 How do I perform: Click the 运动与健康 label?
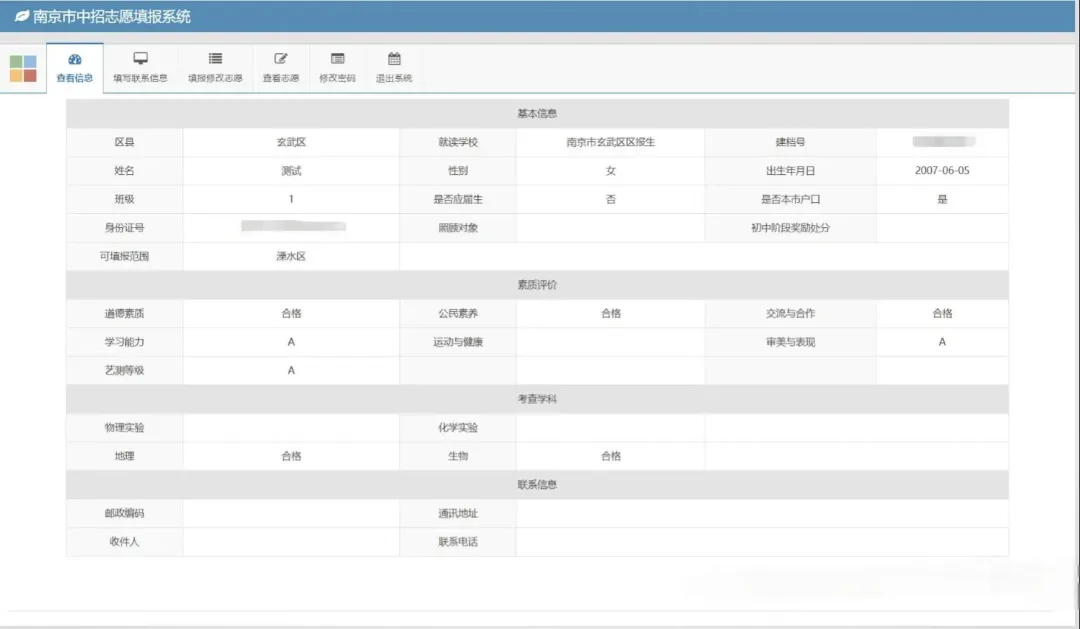(x=458, y=342)
